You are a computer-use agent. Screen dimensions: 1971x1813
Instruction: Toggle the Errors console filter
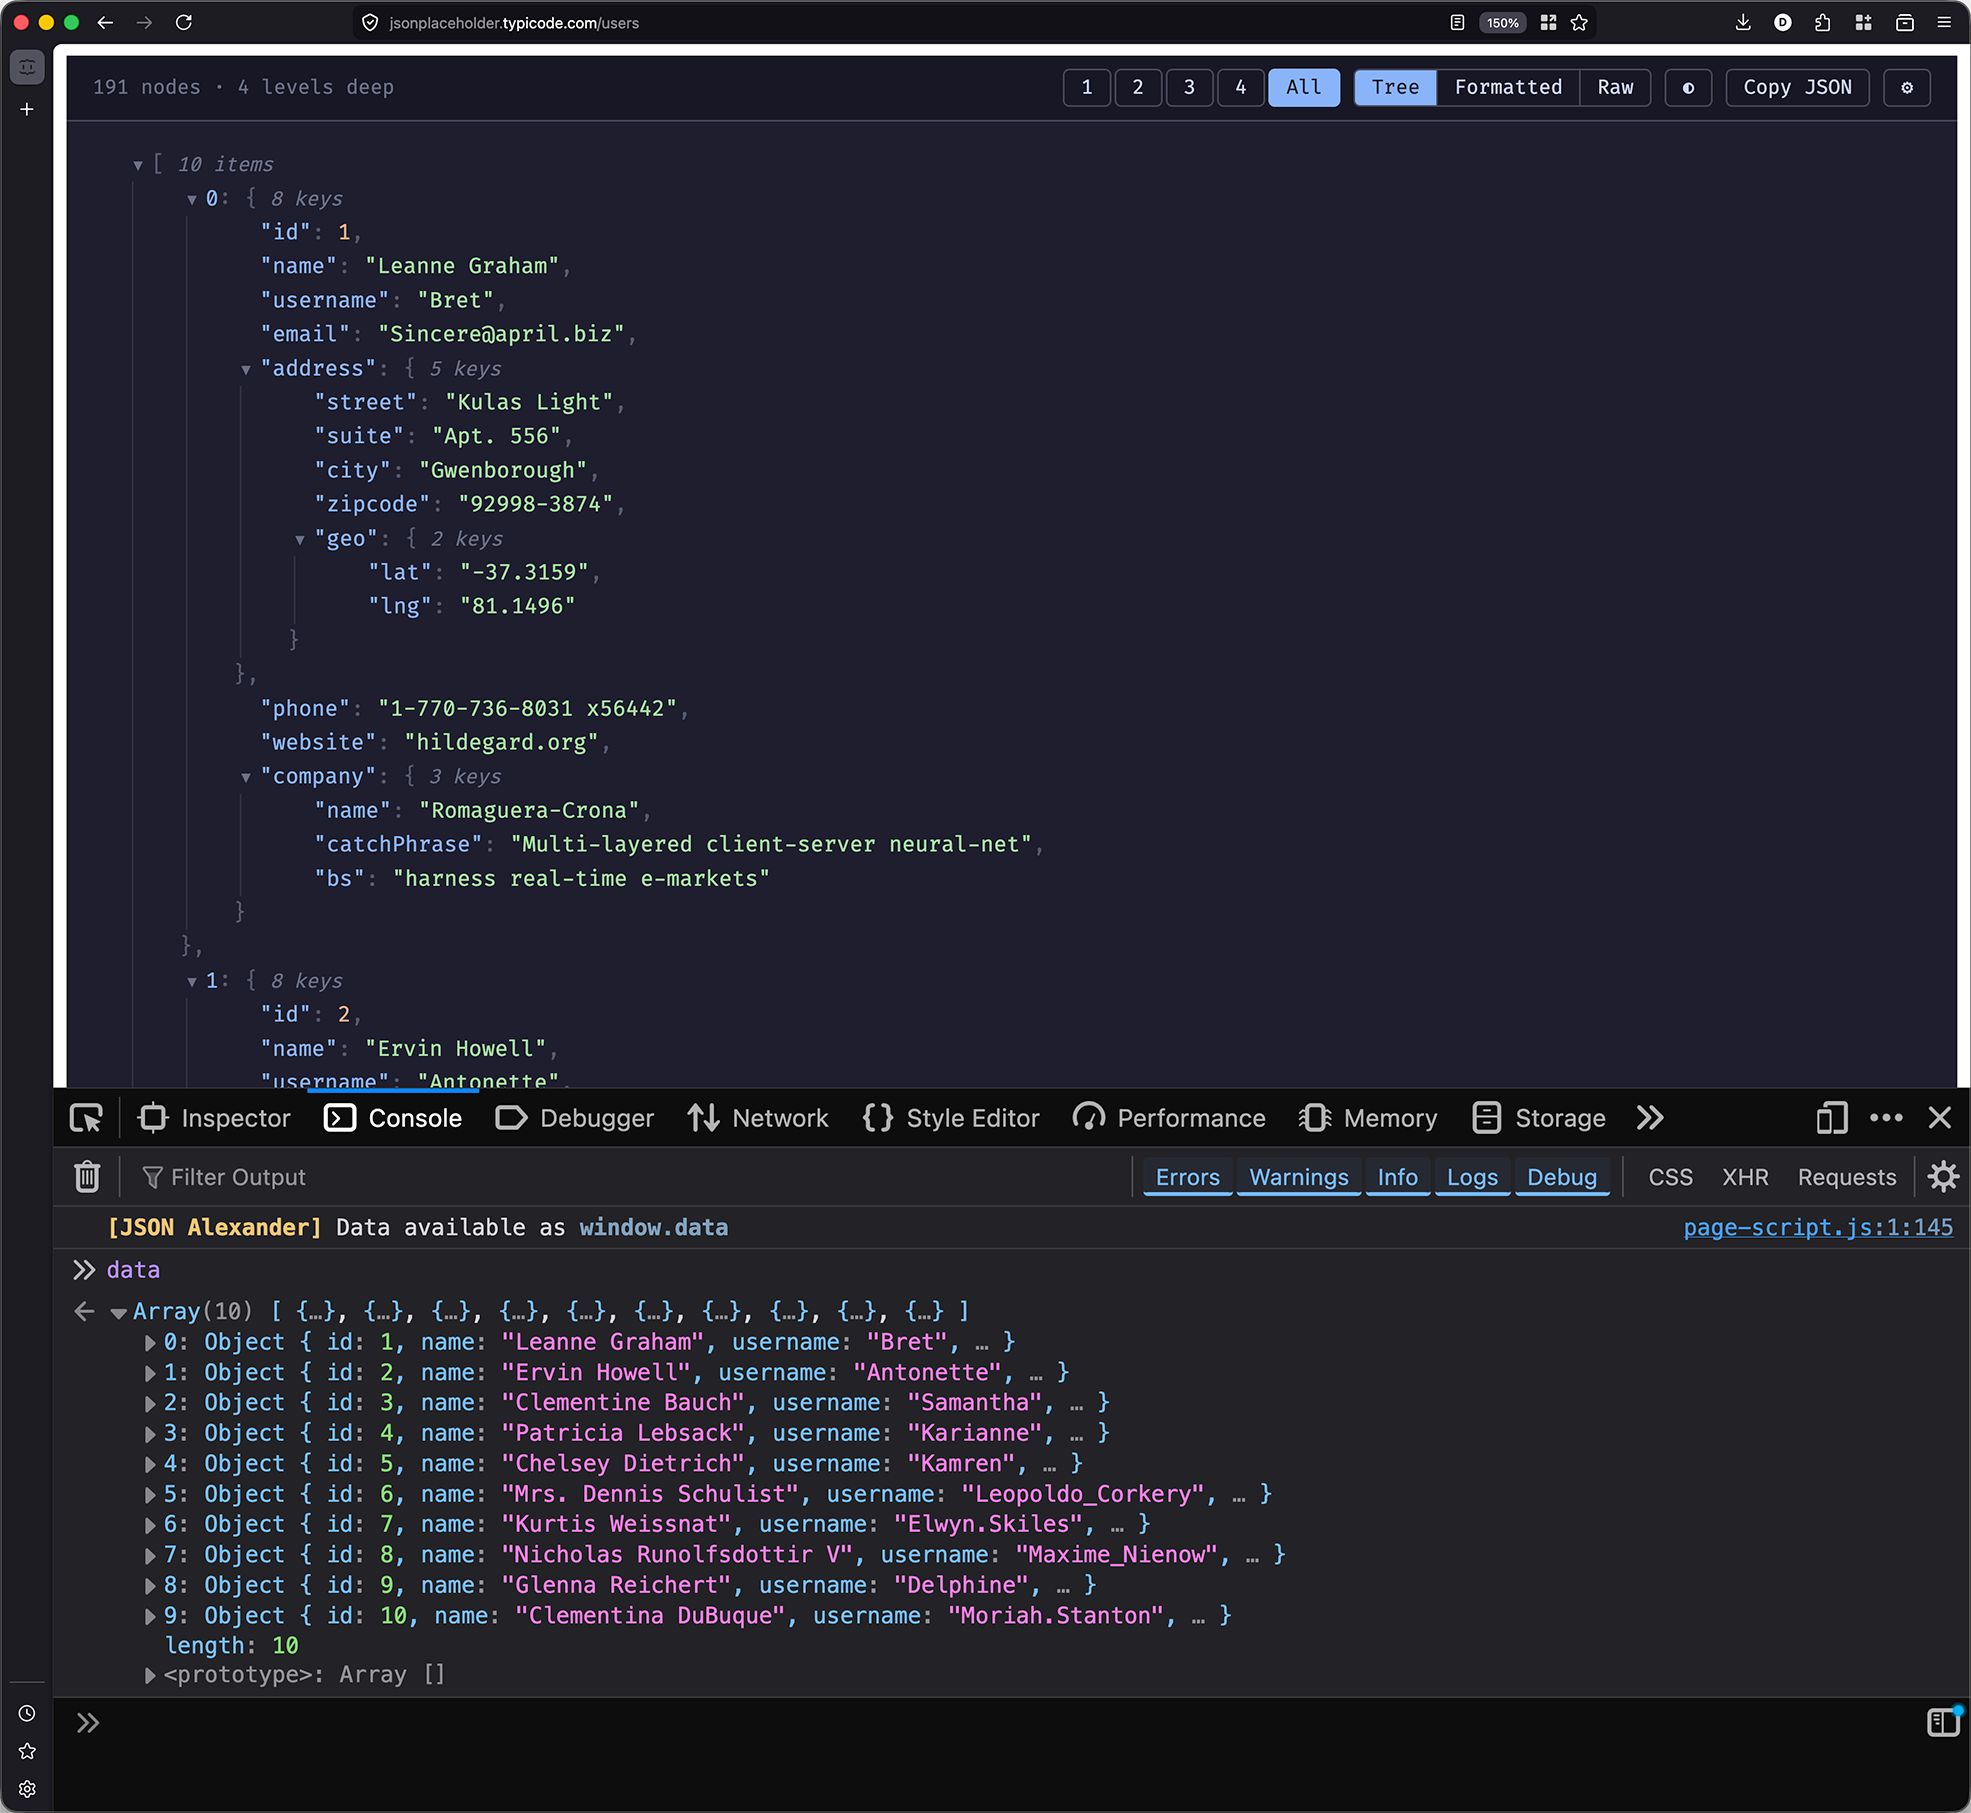point(1187,1177)
